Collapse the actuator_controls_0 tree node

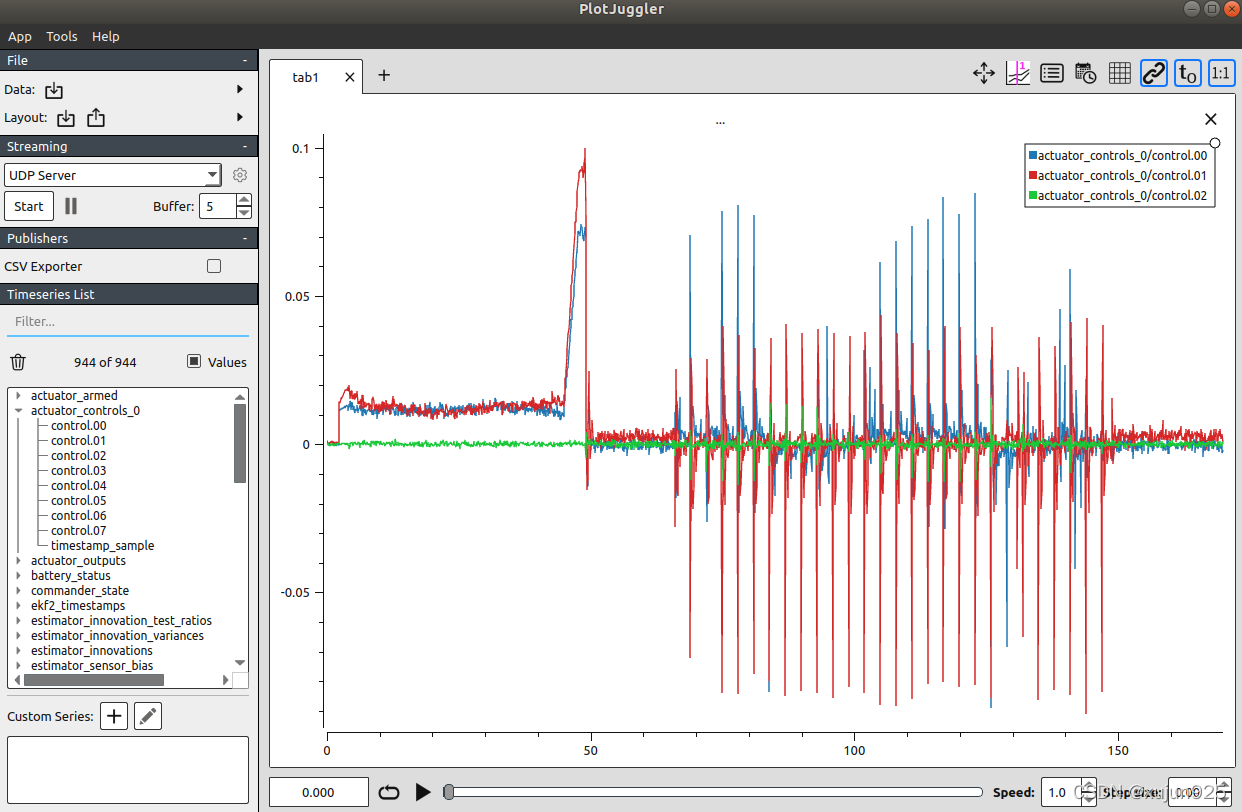18,411
